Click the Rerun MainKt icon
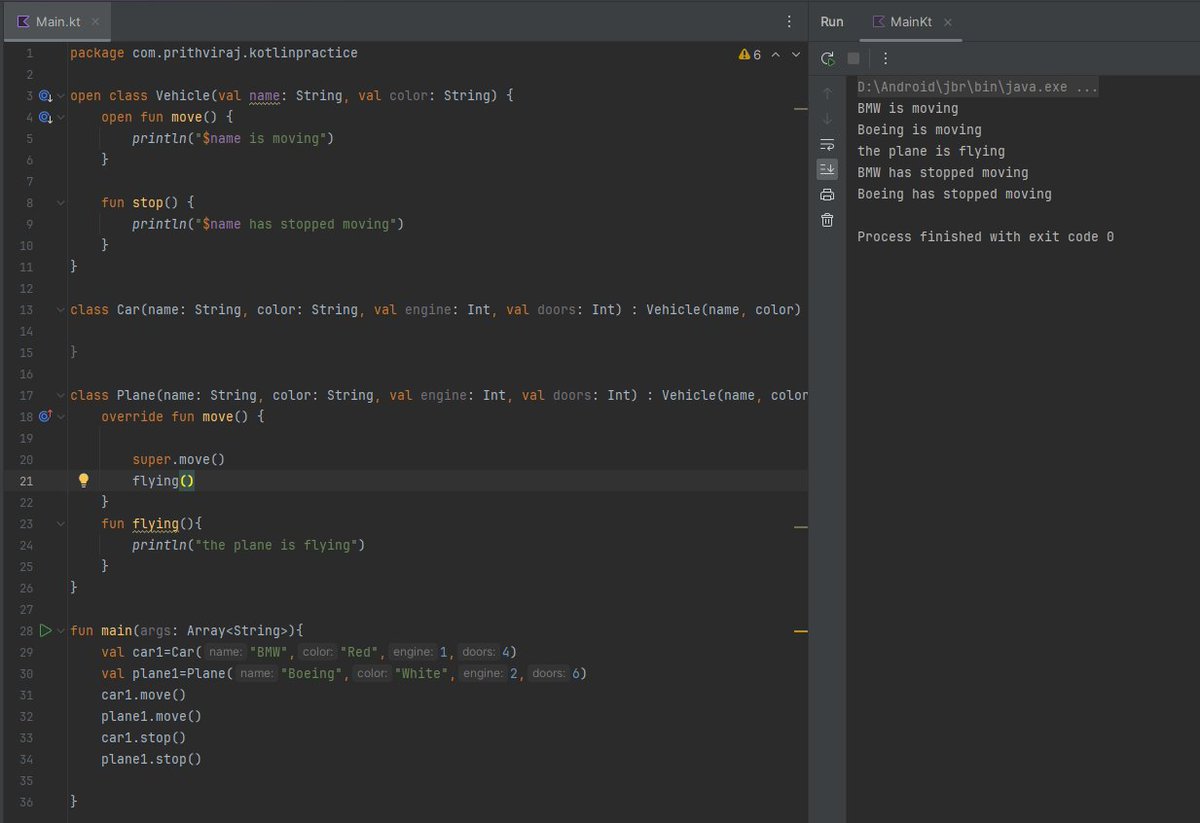 click(x=827, y=58)
